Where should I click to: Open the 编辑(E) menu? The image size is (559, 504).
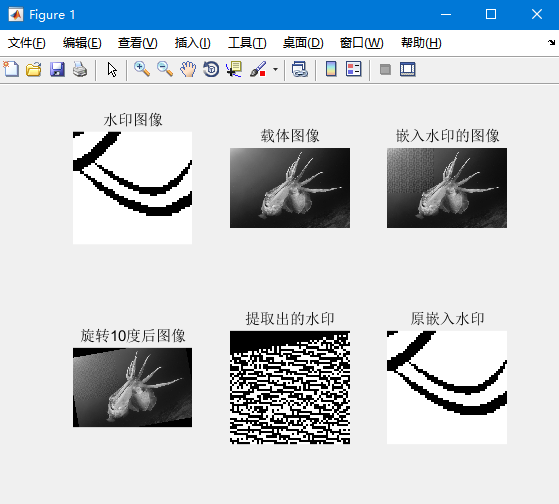(x=82, y=43)
